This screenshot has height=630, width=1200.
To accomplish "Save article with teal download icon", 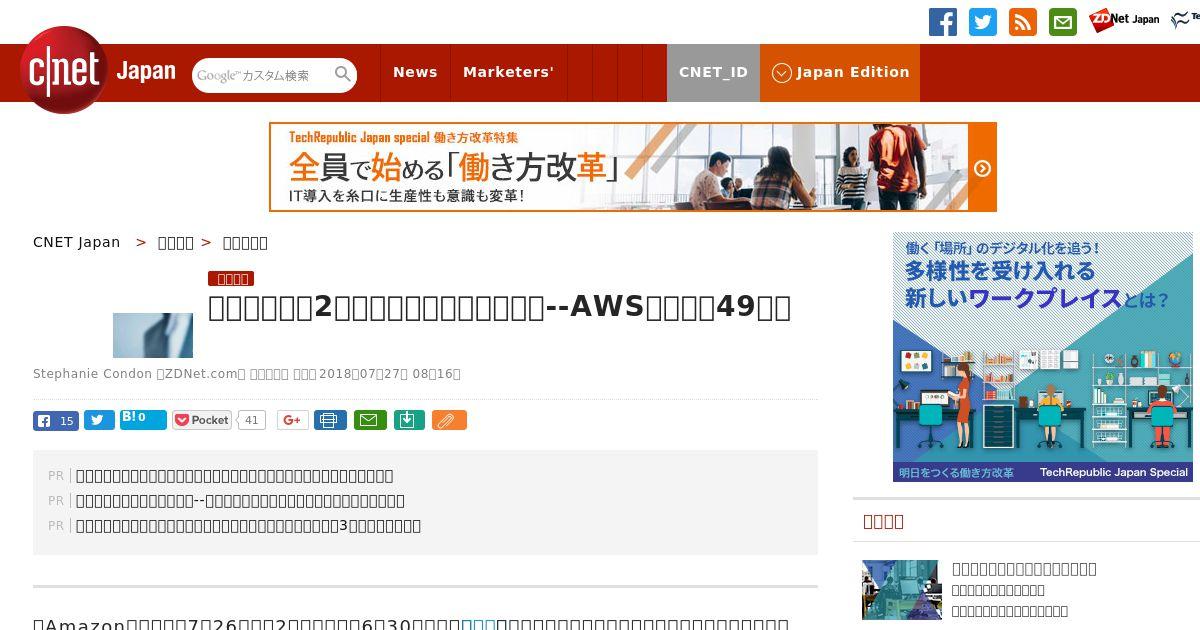I will 409,420.
